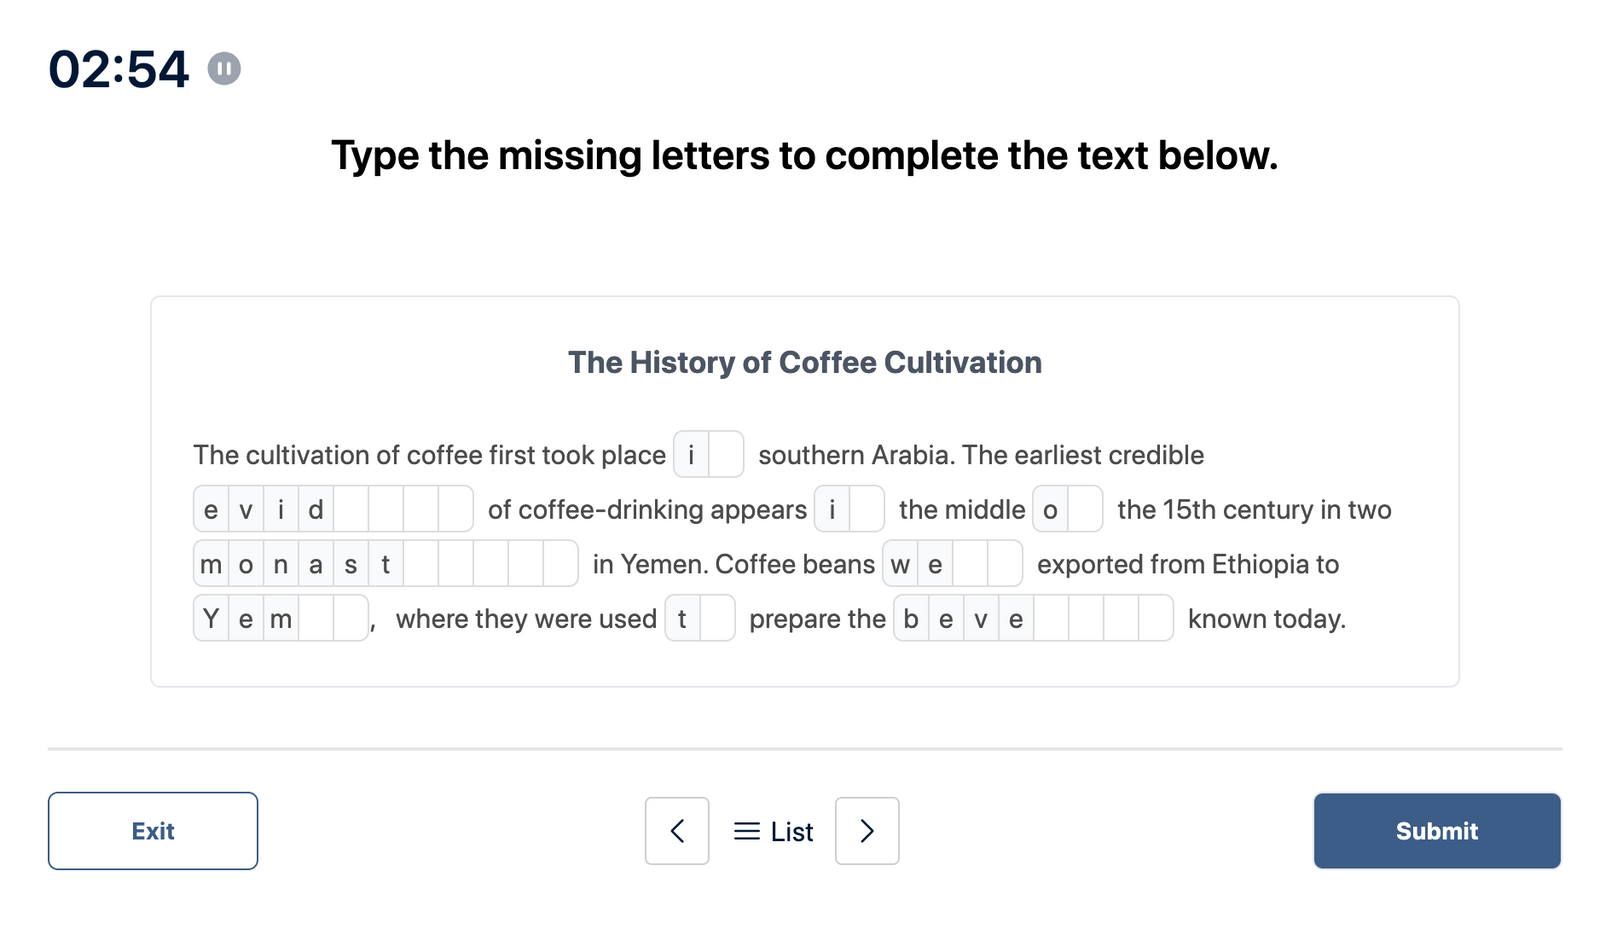Click last empty box of 'beve' word
The image size is (1600, 925).
1155,619
